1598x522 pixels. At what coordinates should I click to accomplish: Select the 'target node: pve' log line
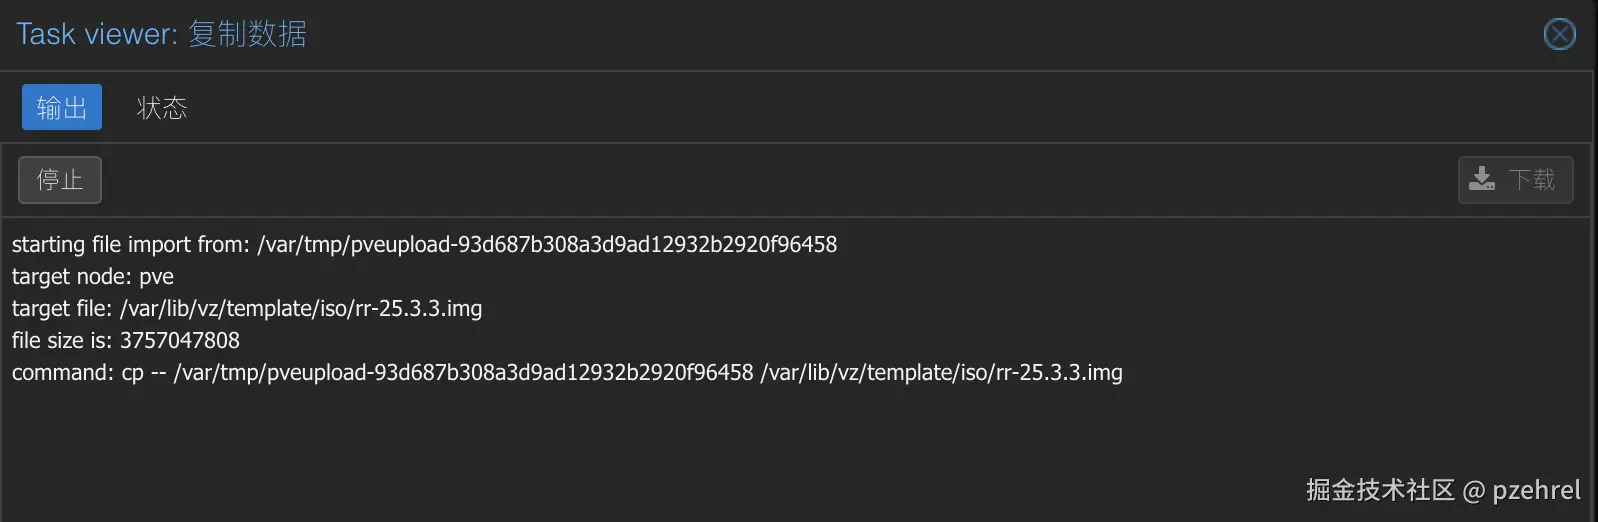point(93,277)
